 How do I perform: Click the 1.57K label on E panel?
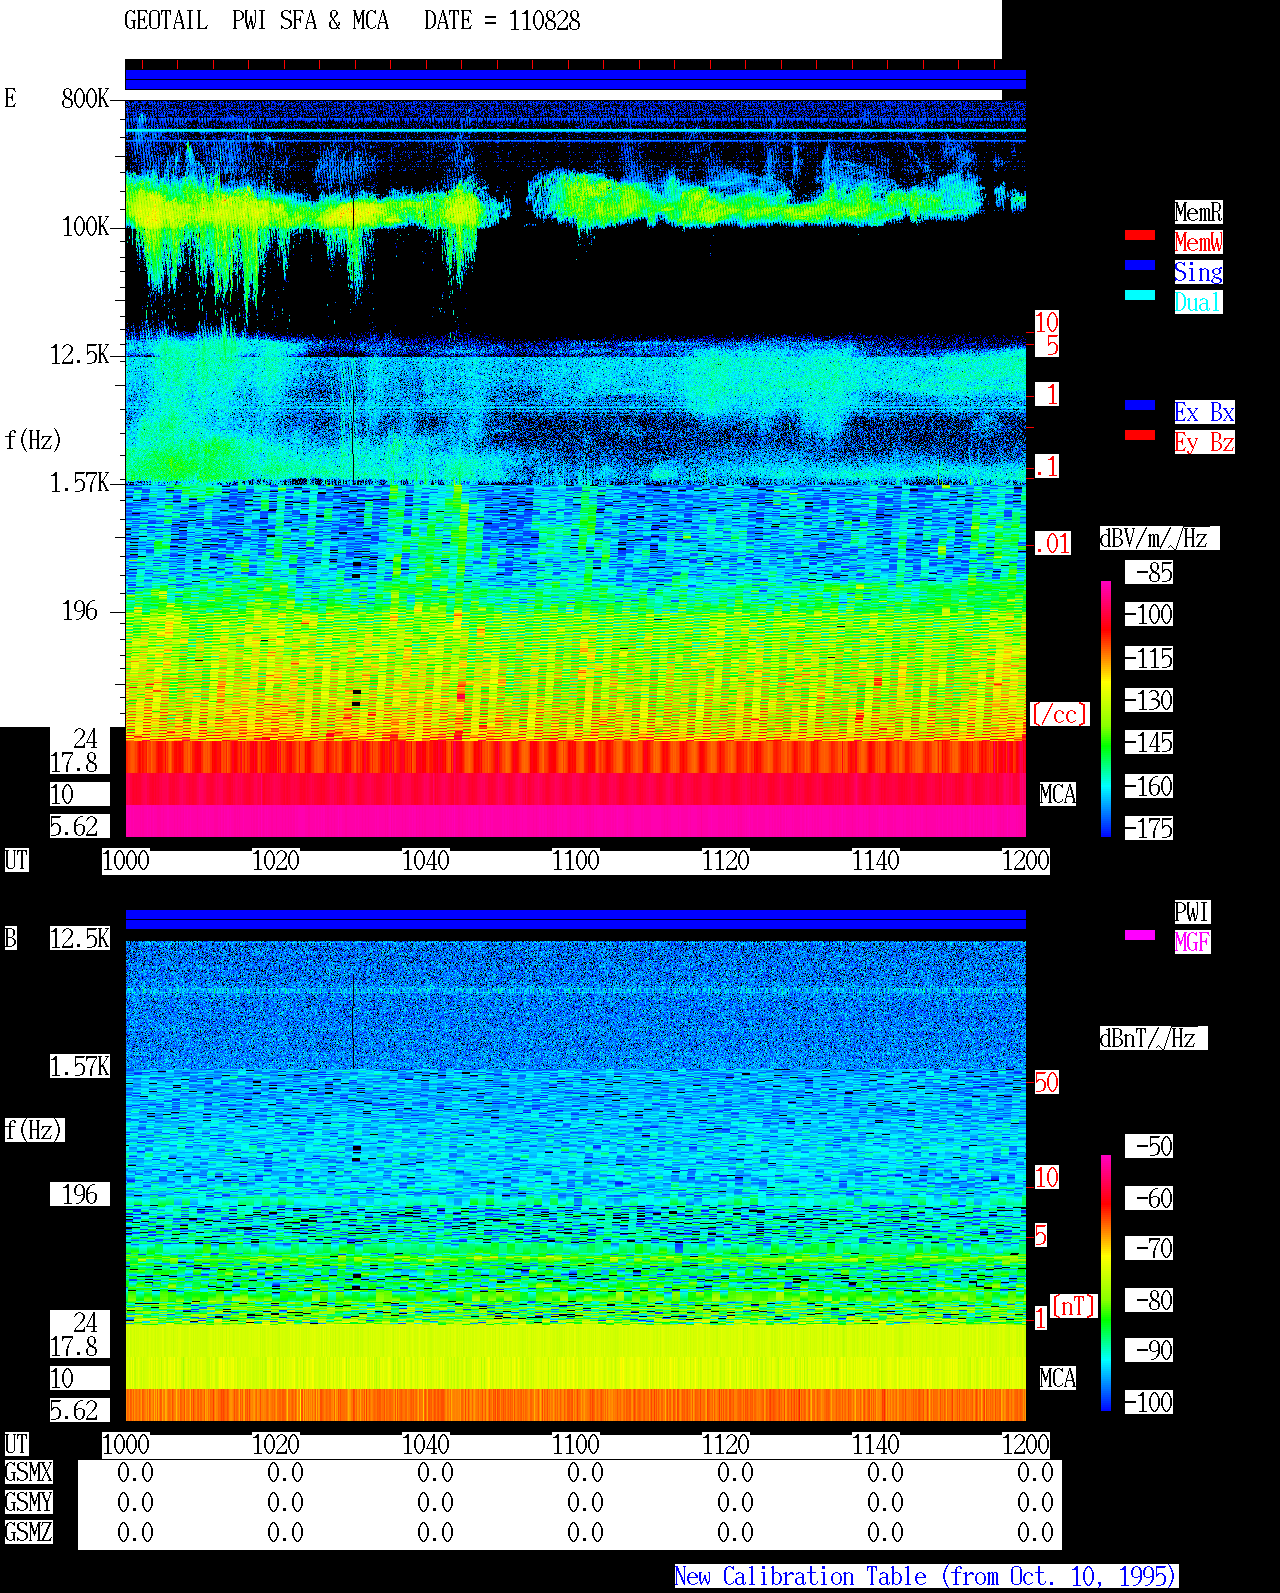tap(80, 482)
